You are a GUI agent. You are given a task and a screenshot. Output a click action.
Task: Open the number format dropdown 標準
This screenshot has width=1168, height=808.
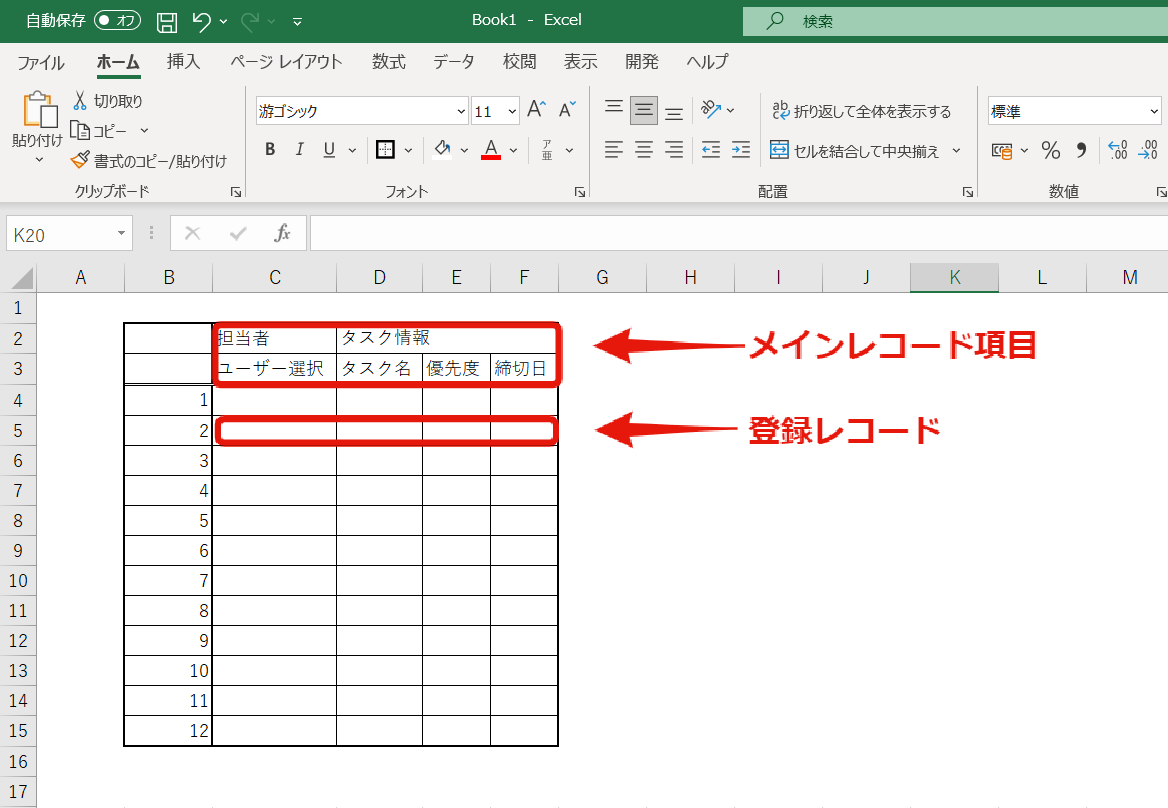click(x=1154, y=111)
